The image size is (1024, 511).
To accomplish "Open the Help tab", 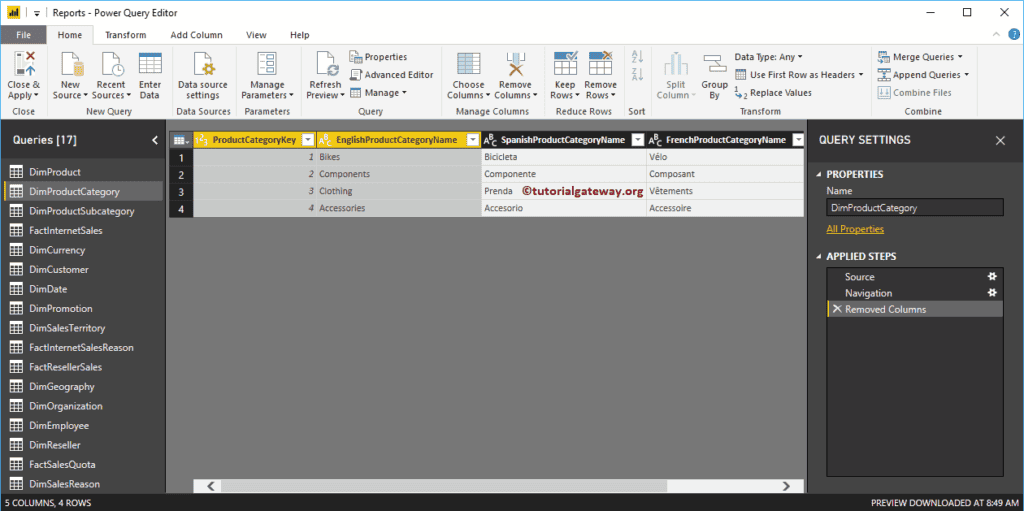I will [300, 35].
